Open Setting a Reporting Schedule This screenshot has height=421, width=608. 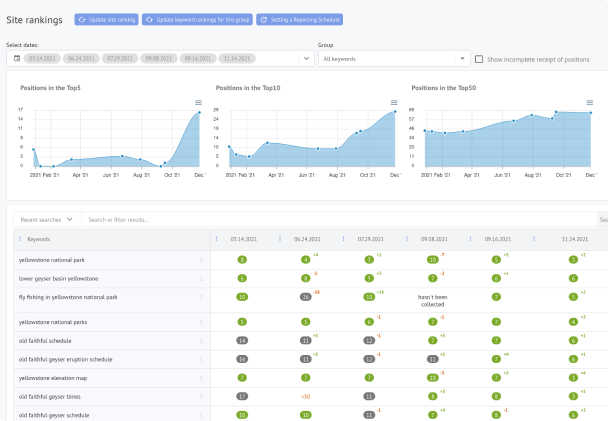pos(300,20)
